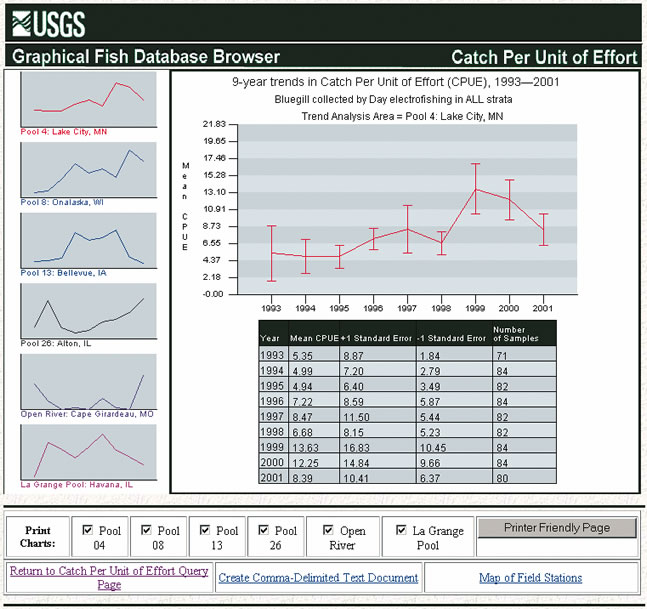This screenshot has width=647, height=609.
Task: Uncheck the Open River print checkbox
Action: tap(328, 530)
